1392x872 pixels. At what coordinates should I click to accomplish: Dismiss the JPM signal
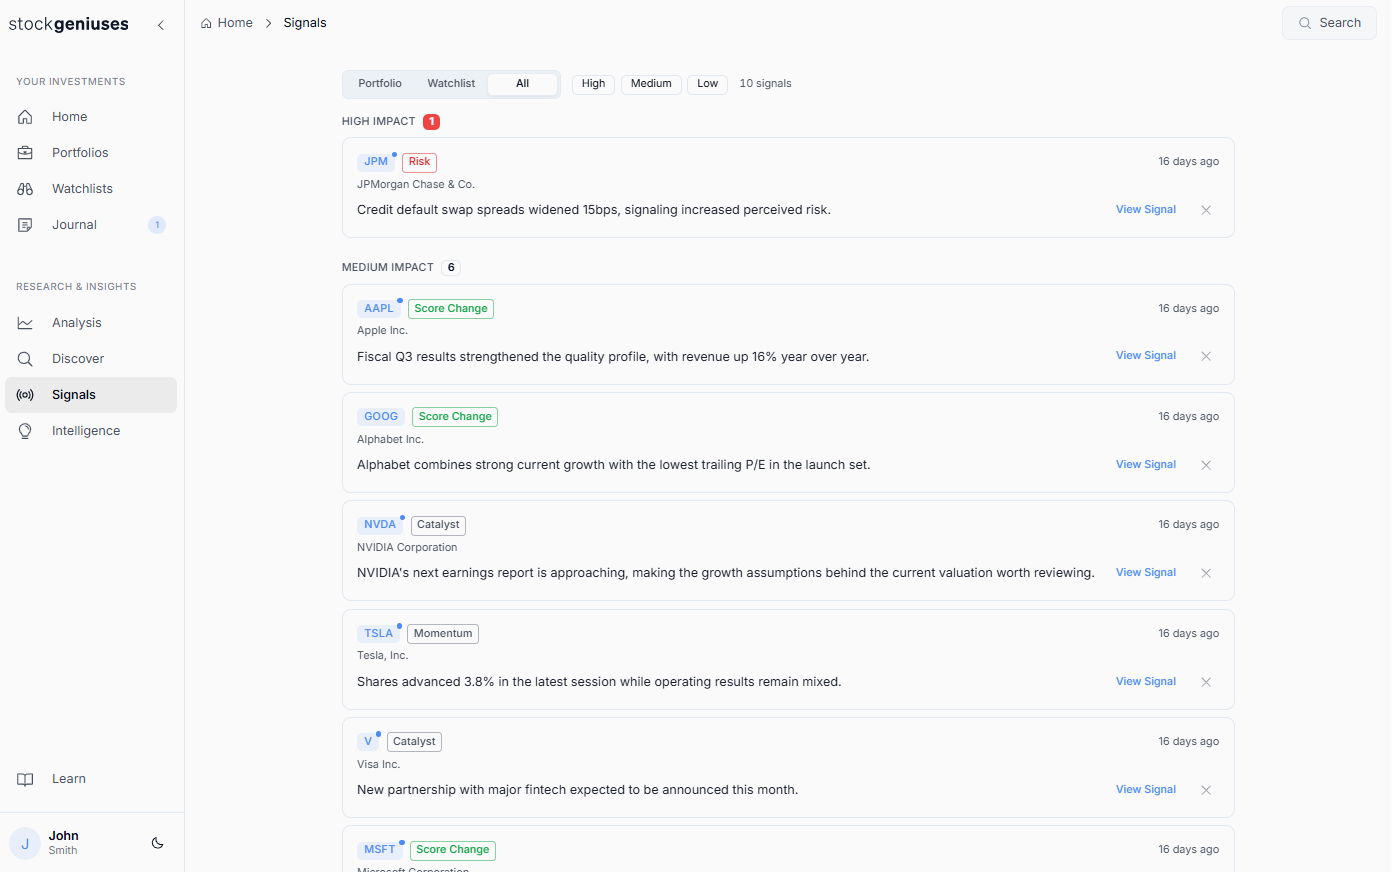point(1206,210)
